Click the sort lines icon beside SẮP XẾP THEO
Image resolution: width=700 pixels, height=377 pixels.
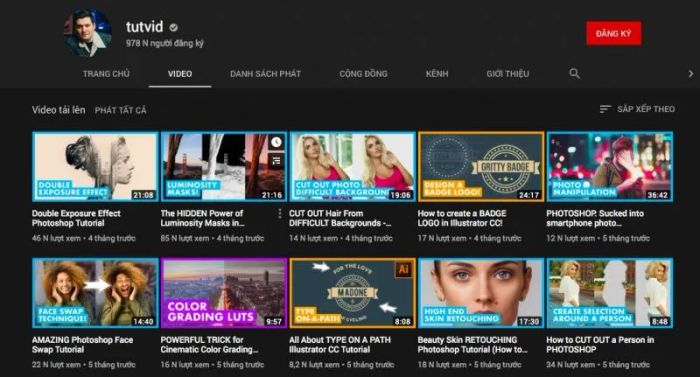point(605,109)
